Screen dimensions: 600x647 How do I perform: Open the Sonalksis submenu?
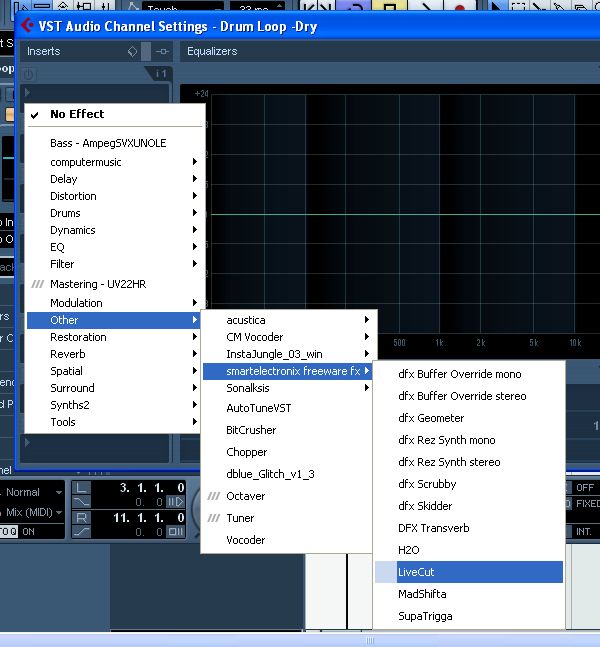pyautogui.click(x=288, y=388)
